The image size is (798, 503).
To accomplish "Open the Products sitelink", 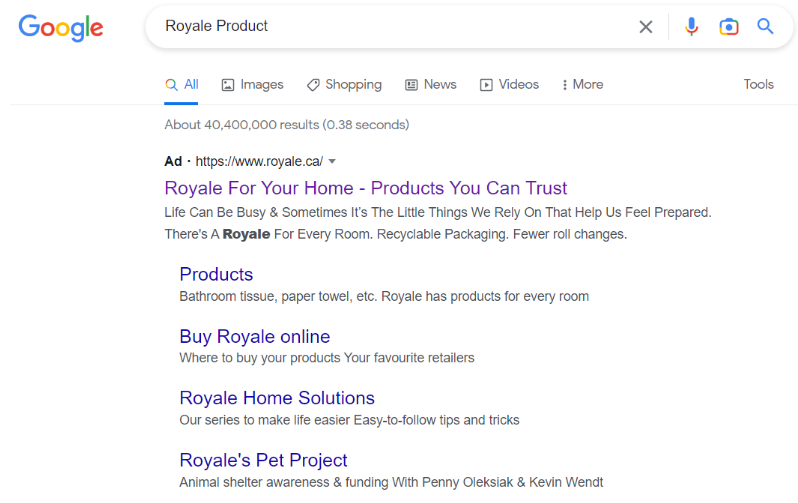I will 216,274.
